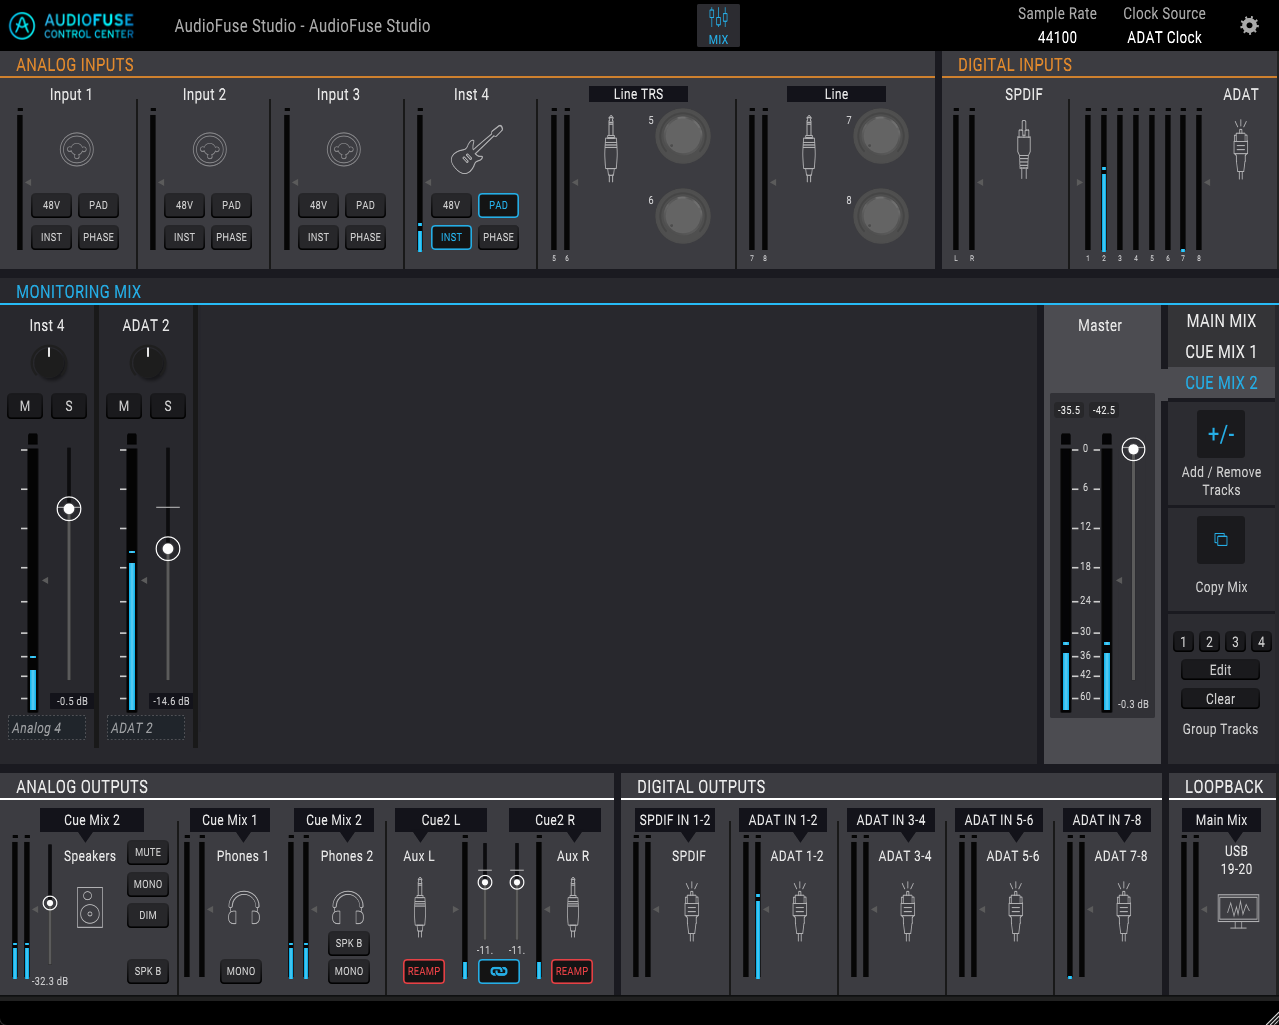Click Master fader handle
The height and width of the screenshot is (1025, 1279).
pyautogui.click(x=1133, y=449)
